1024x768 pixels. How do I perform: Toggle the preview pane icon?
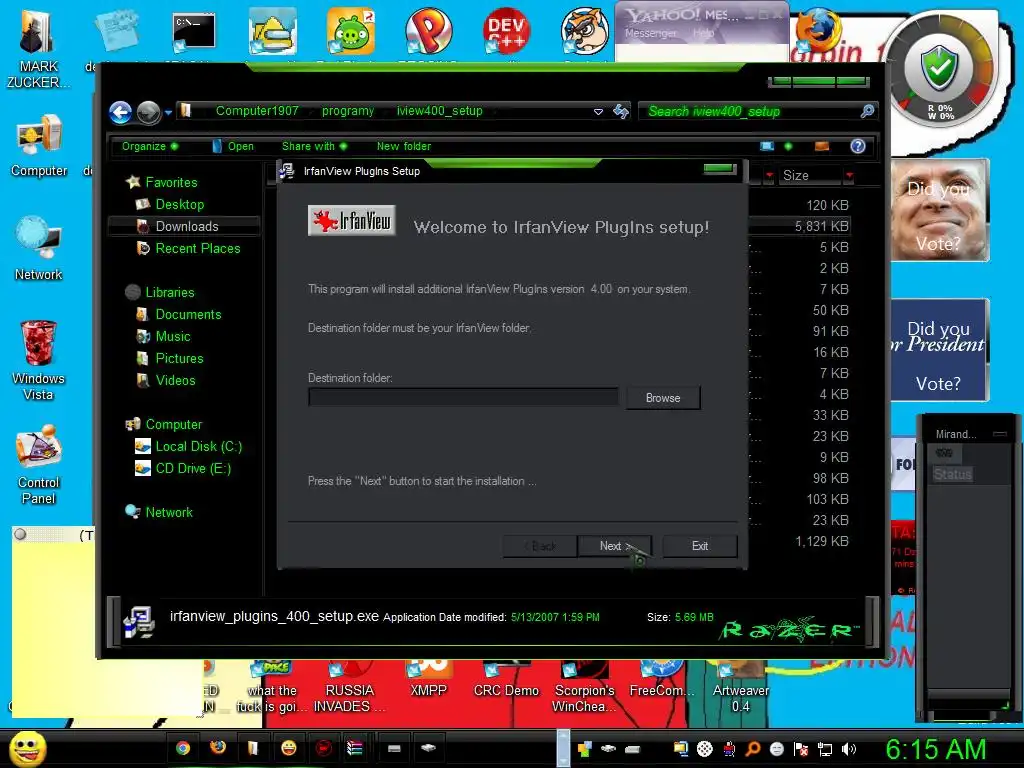click(x=822, y=146)
